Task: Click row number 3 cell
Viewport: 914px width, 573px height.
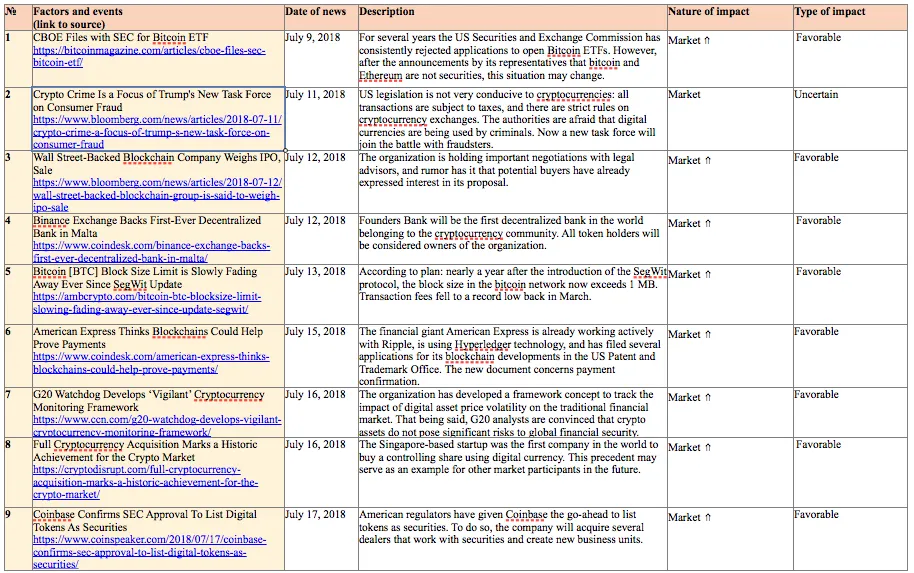Action: 18,182
